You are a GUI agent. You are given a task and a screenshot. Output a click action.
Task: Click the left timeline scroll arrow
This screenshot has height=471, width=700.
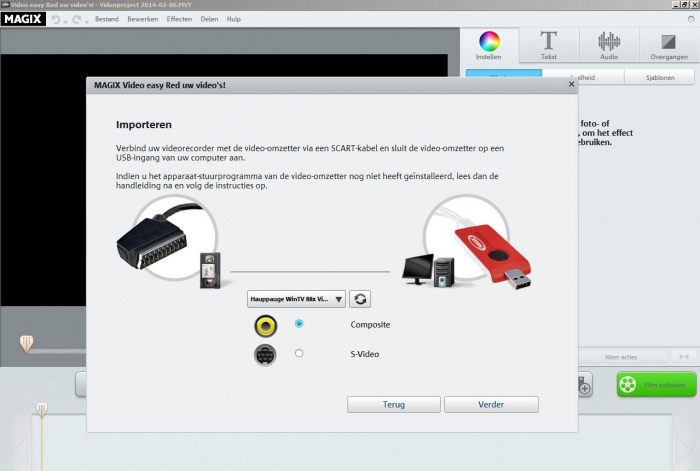coord(21,450)
